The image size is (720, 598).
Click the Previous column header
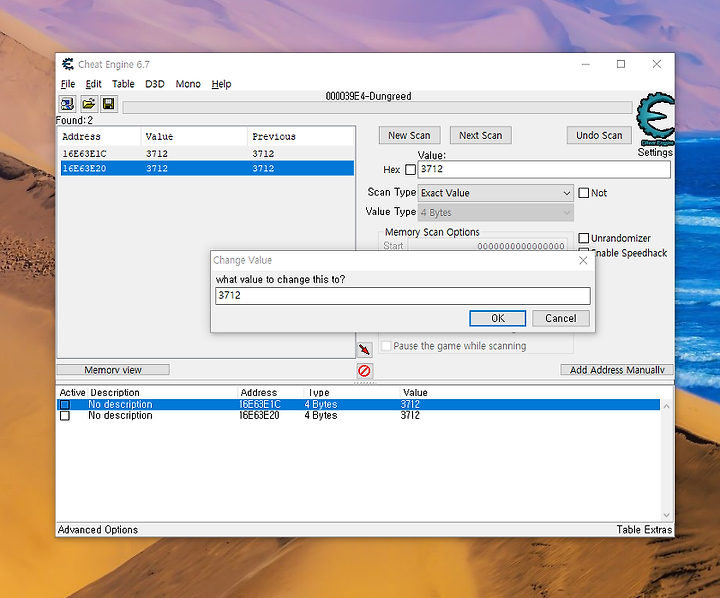tap(300, 136)
